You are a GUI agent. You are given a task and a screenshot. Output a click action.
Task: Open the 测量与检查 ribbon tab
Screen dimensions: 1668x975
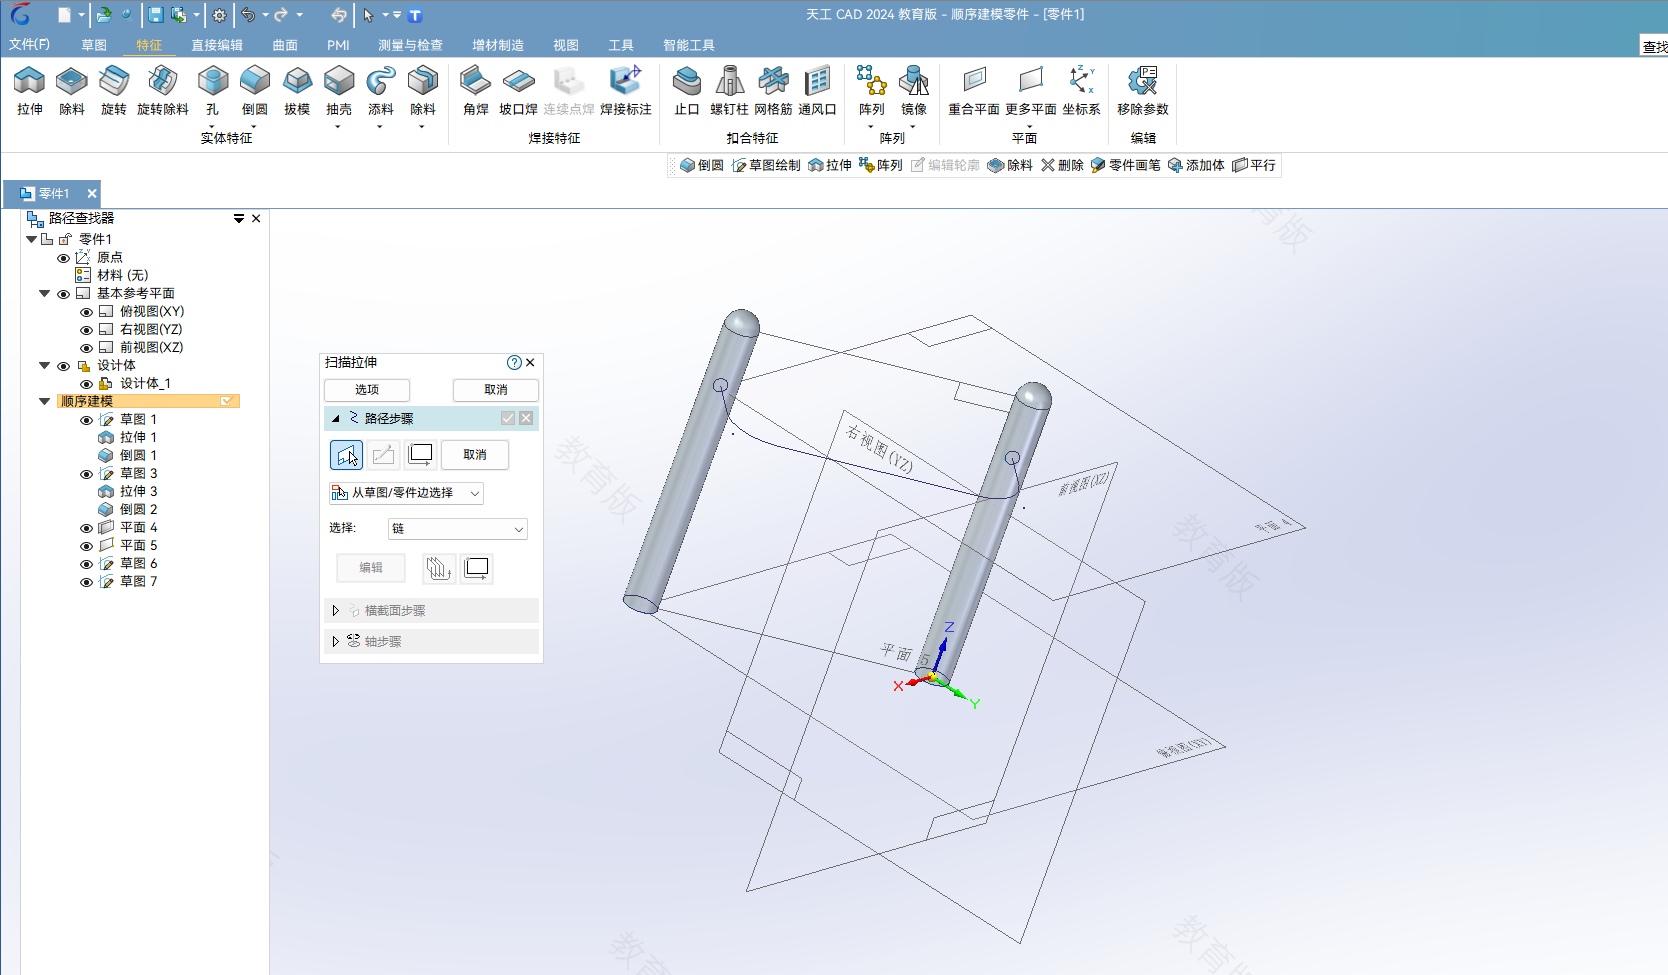(x=410, y=45)
